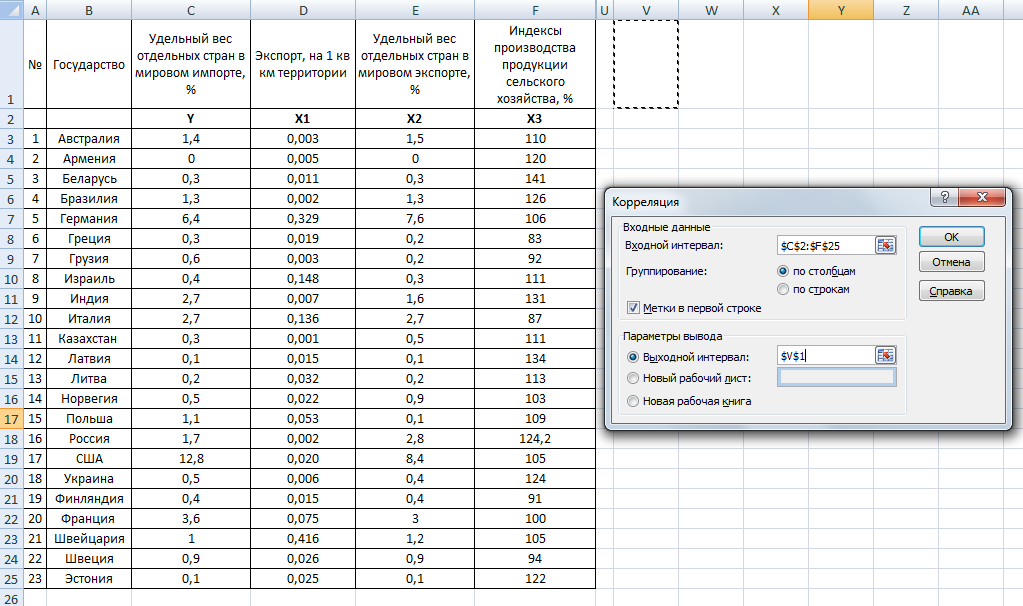Select column F header
1023x606 pixels.
tap(535, 10)
